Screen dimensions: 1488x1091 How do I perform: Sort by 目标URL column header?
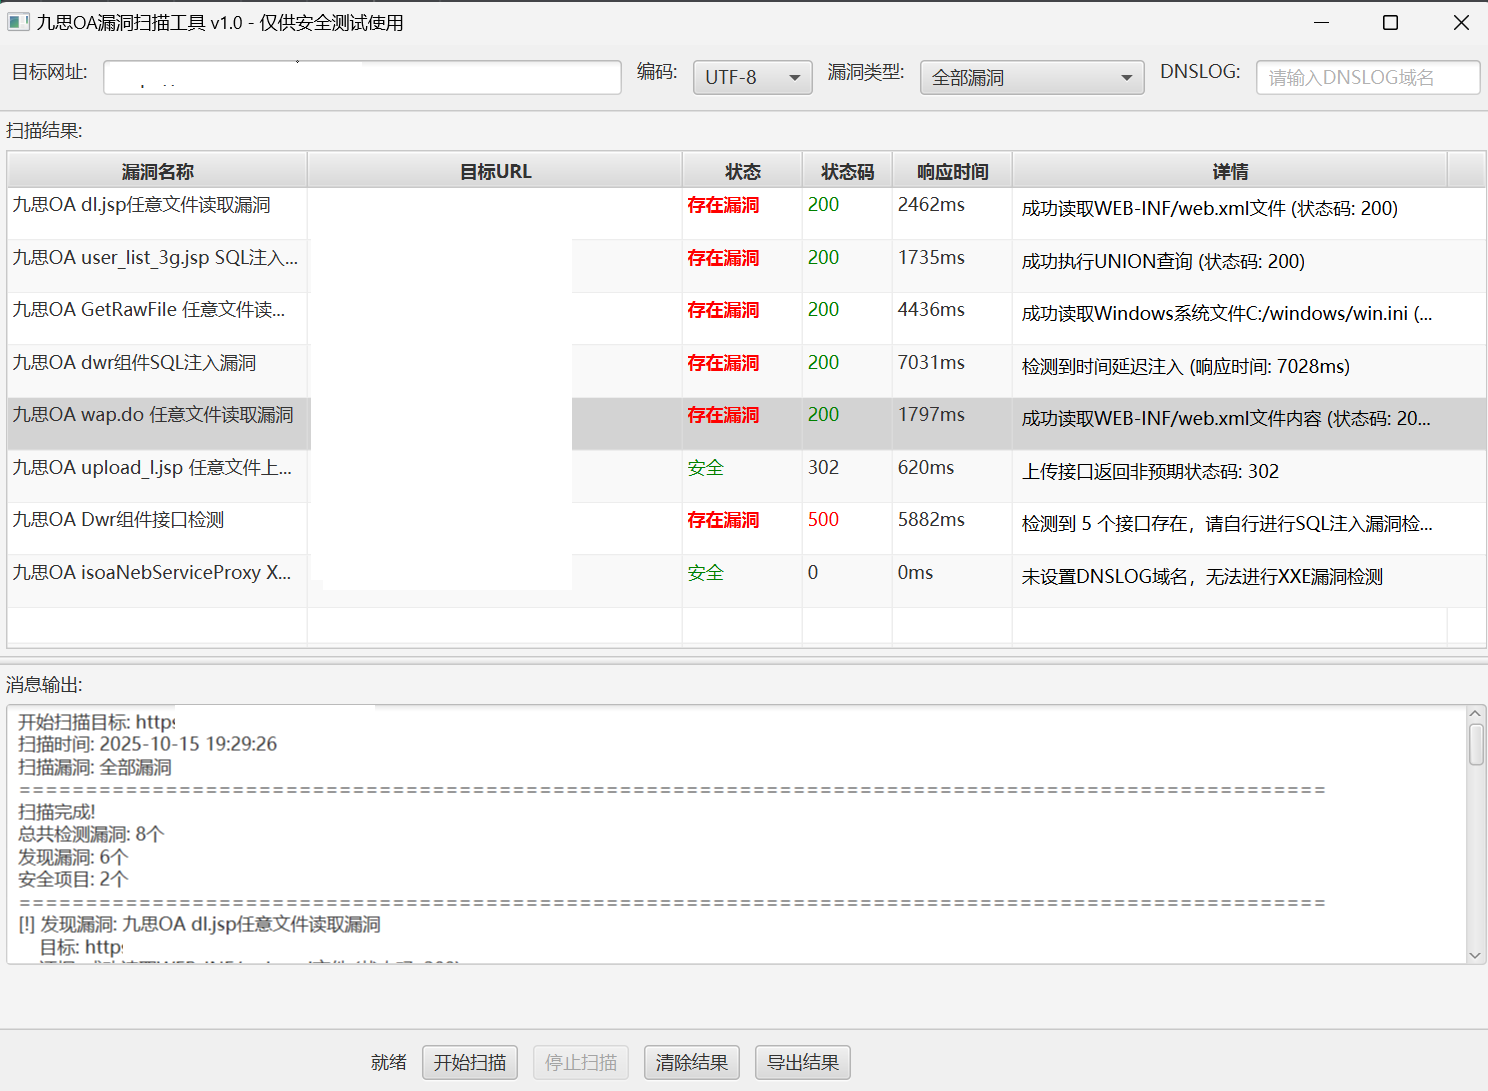point(495,171)
